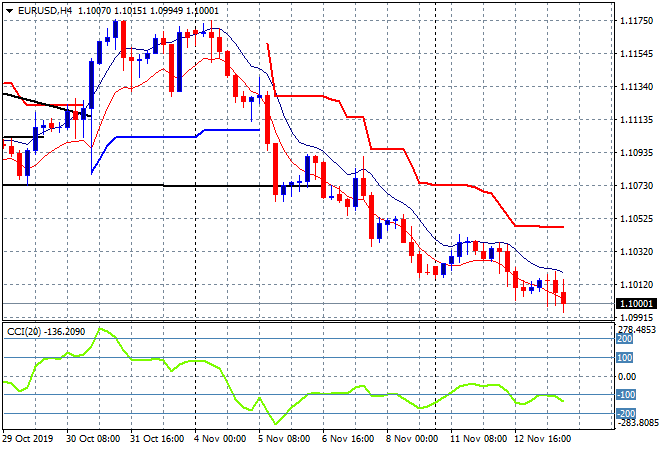
Task: Click the 100 level label in CCI panel
Action: click(x=625, y=358)
